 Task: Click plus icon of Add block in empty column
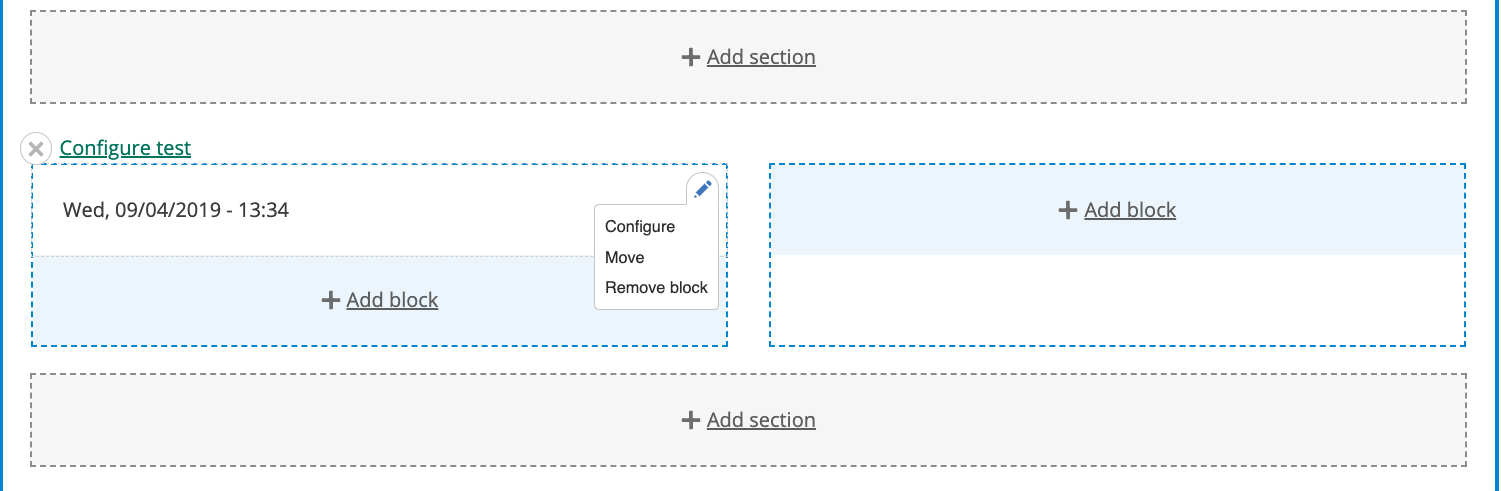(1068, 210)
